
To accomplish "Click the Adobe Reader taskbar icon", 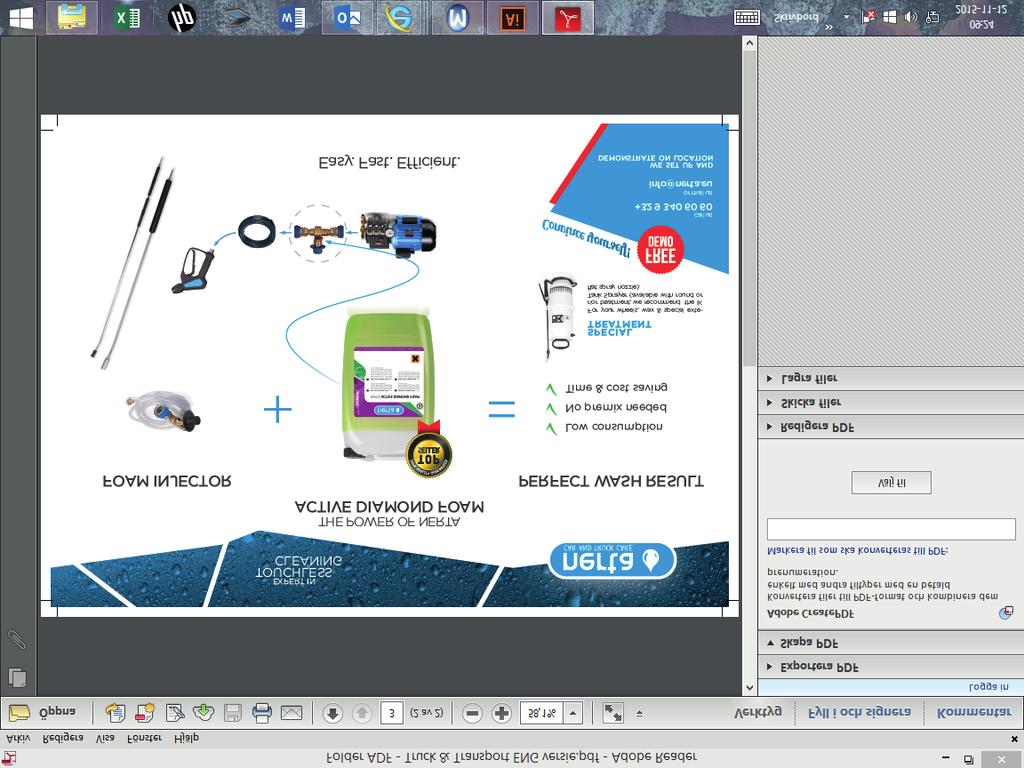I will point(568,18).
